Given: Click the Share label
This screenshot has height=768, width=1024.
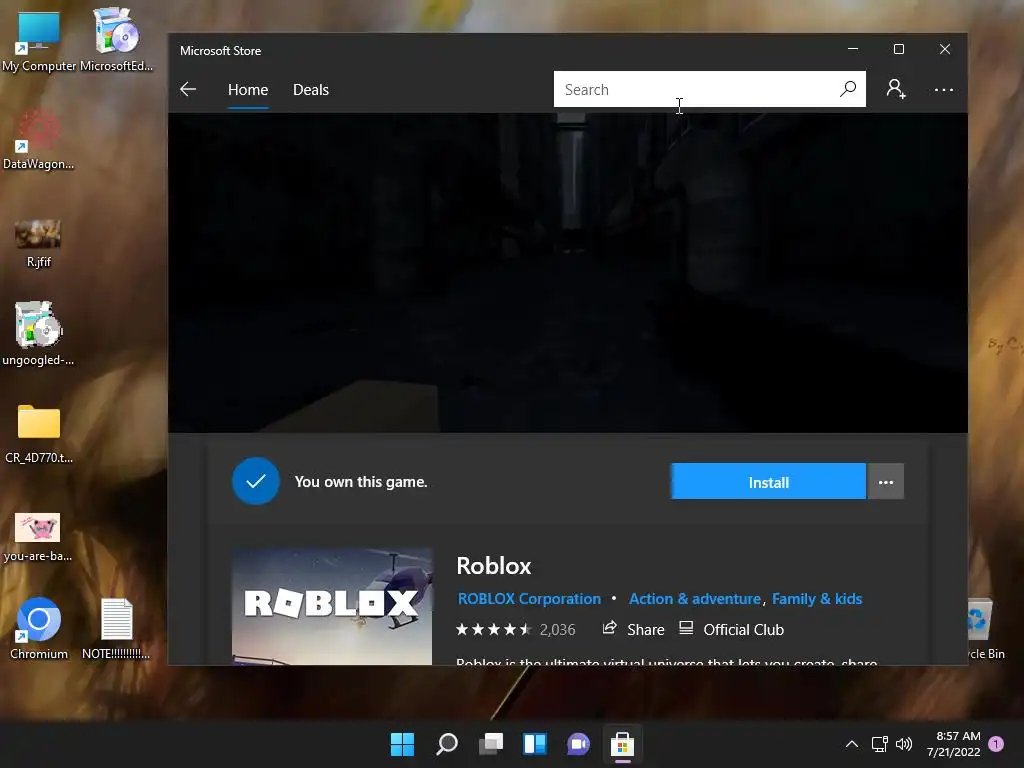Looking at the screenshot, I should pyautogui.click(x=646, y=630).
